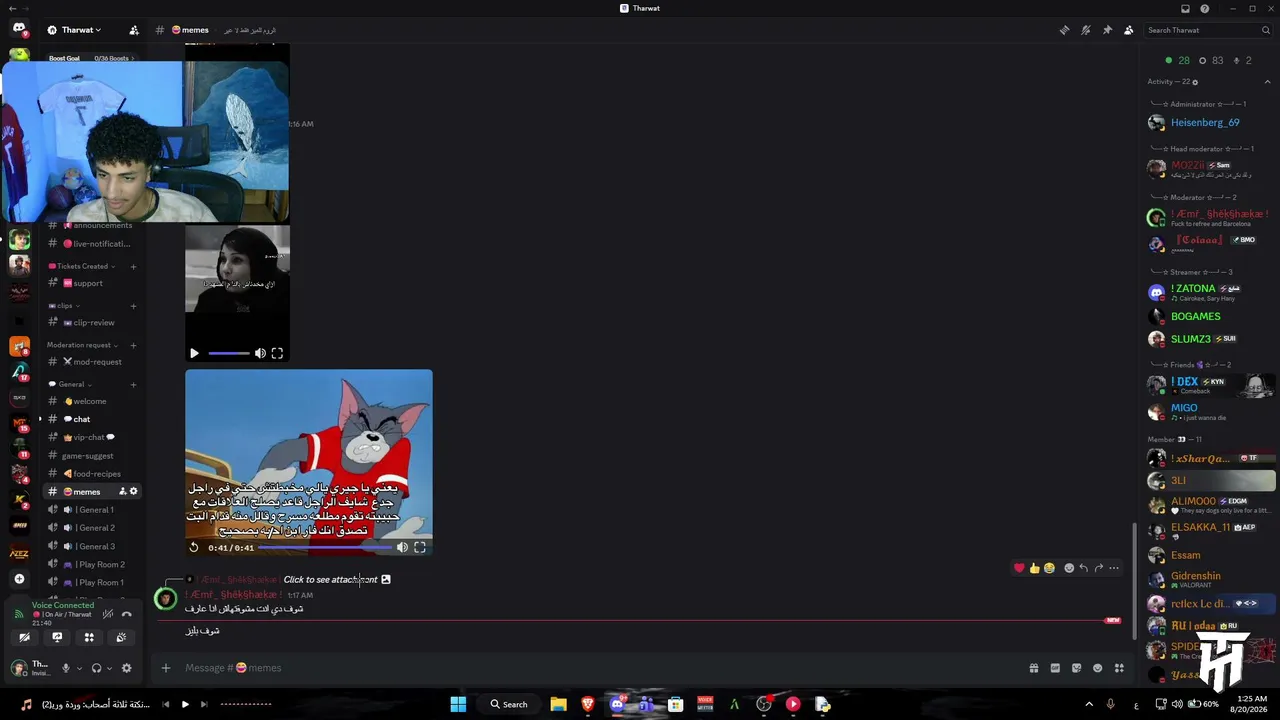This screenshot has height=720, width=1280.
Task: Start an activity from voice panel
Action: (89, 637)
